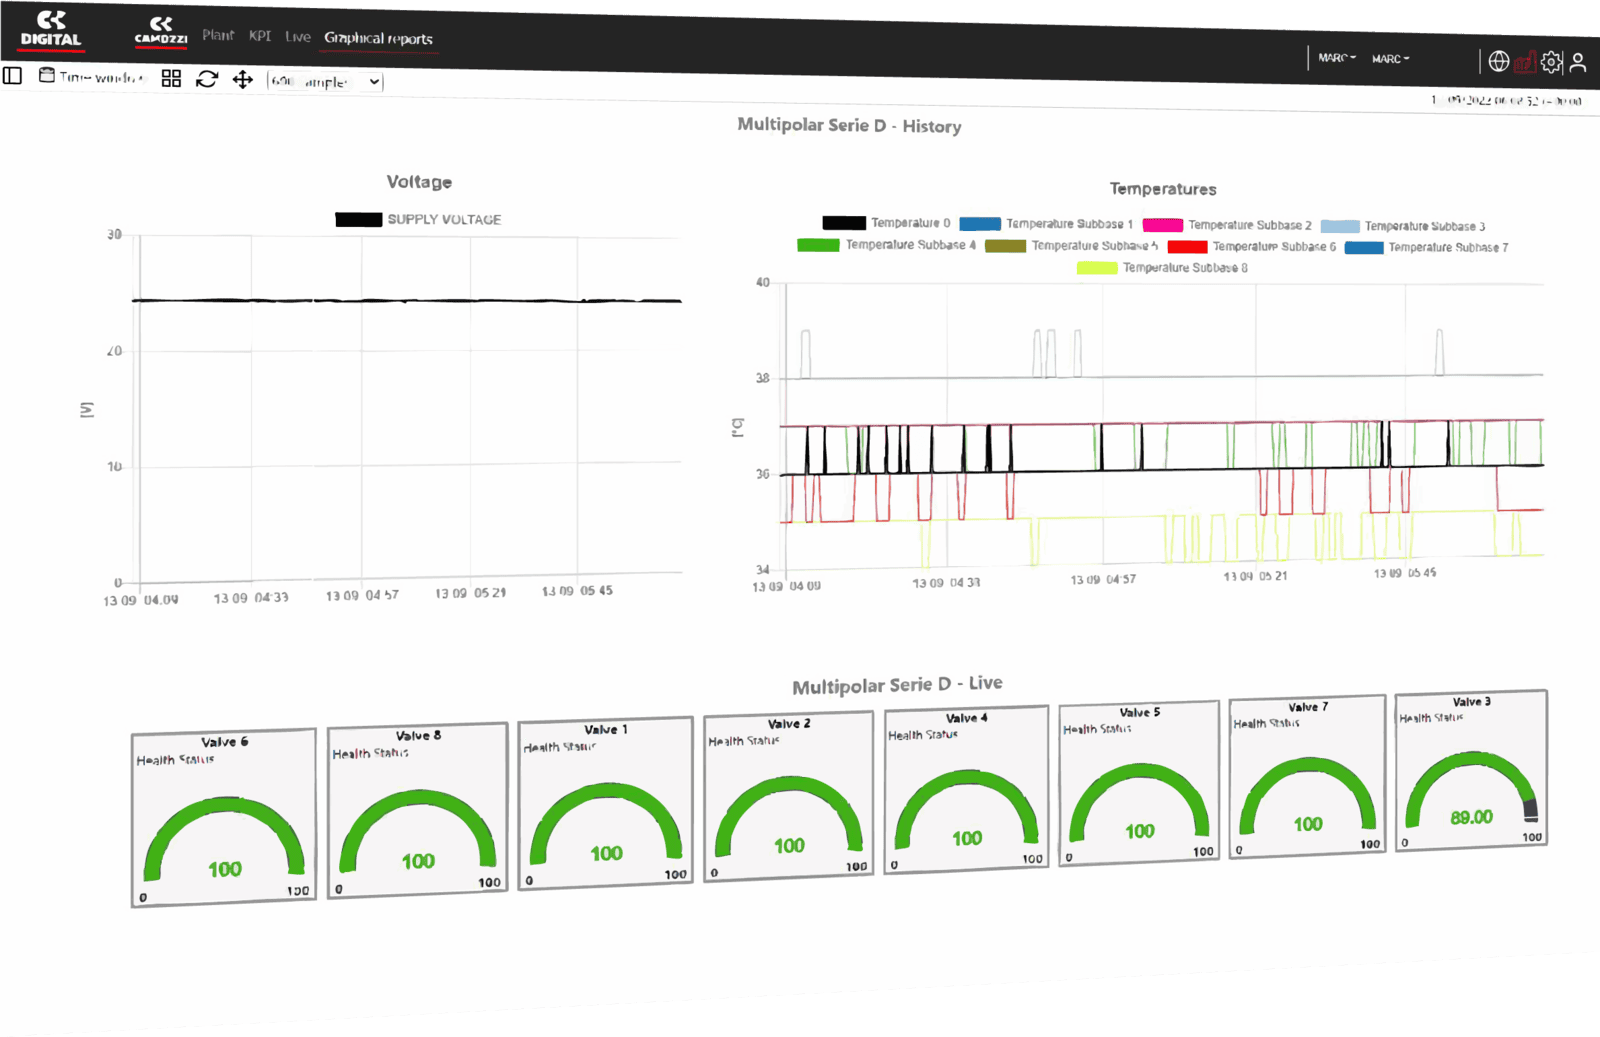Screen dimensions: 1600x1037
Task: Go to the Plant tab
Action: click(218, 35)
